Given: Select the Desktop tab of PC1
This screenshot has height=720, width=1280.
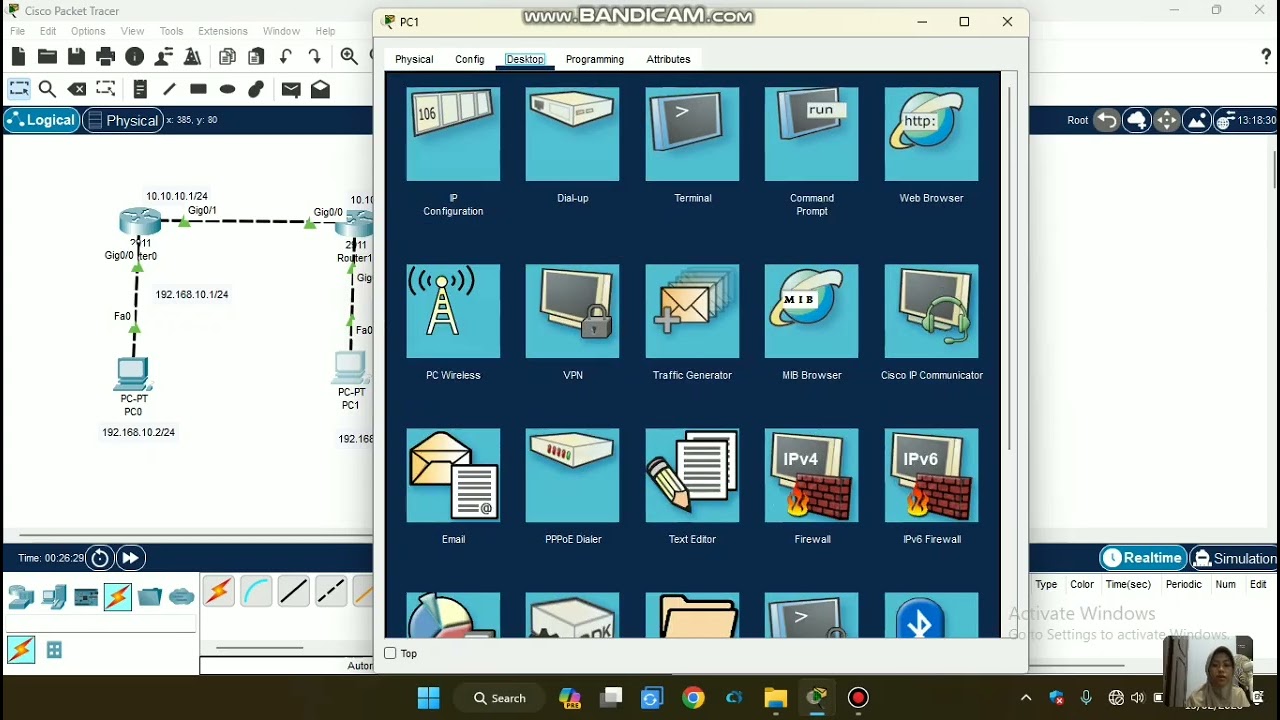Looking at the screenshot, I should [x=525, y=59].
